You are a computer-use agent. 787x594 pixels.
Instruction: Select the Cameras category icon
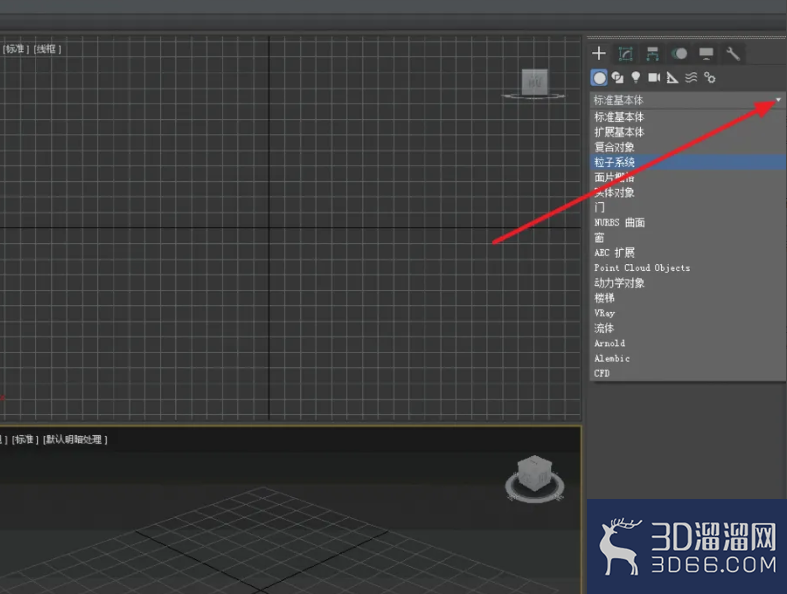(x=654, y=77)
